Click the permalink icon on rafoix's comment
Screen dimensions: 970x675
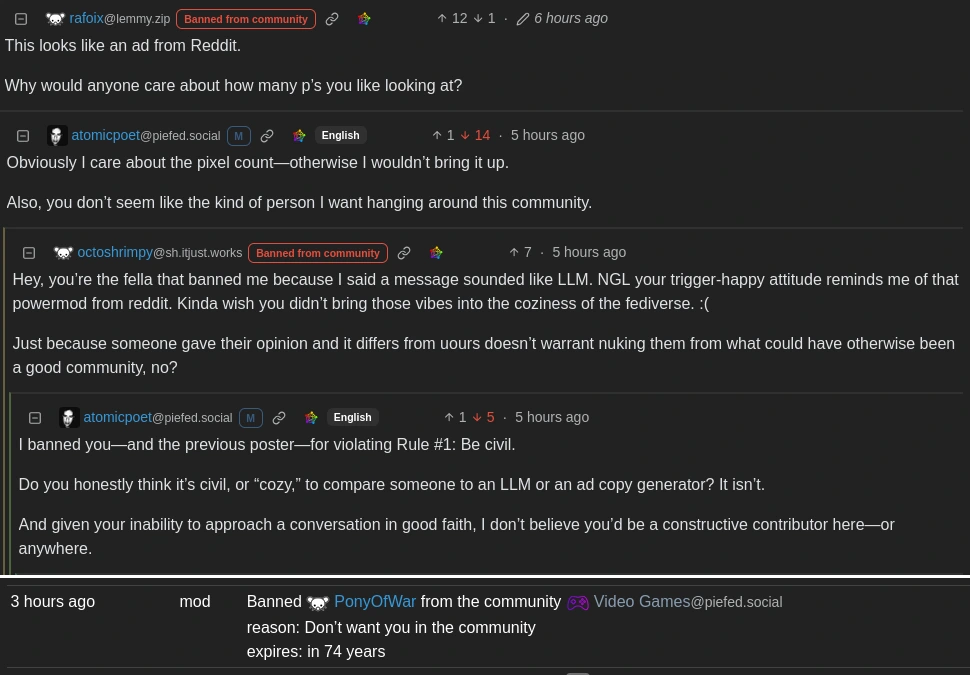tap(332, 19)
